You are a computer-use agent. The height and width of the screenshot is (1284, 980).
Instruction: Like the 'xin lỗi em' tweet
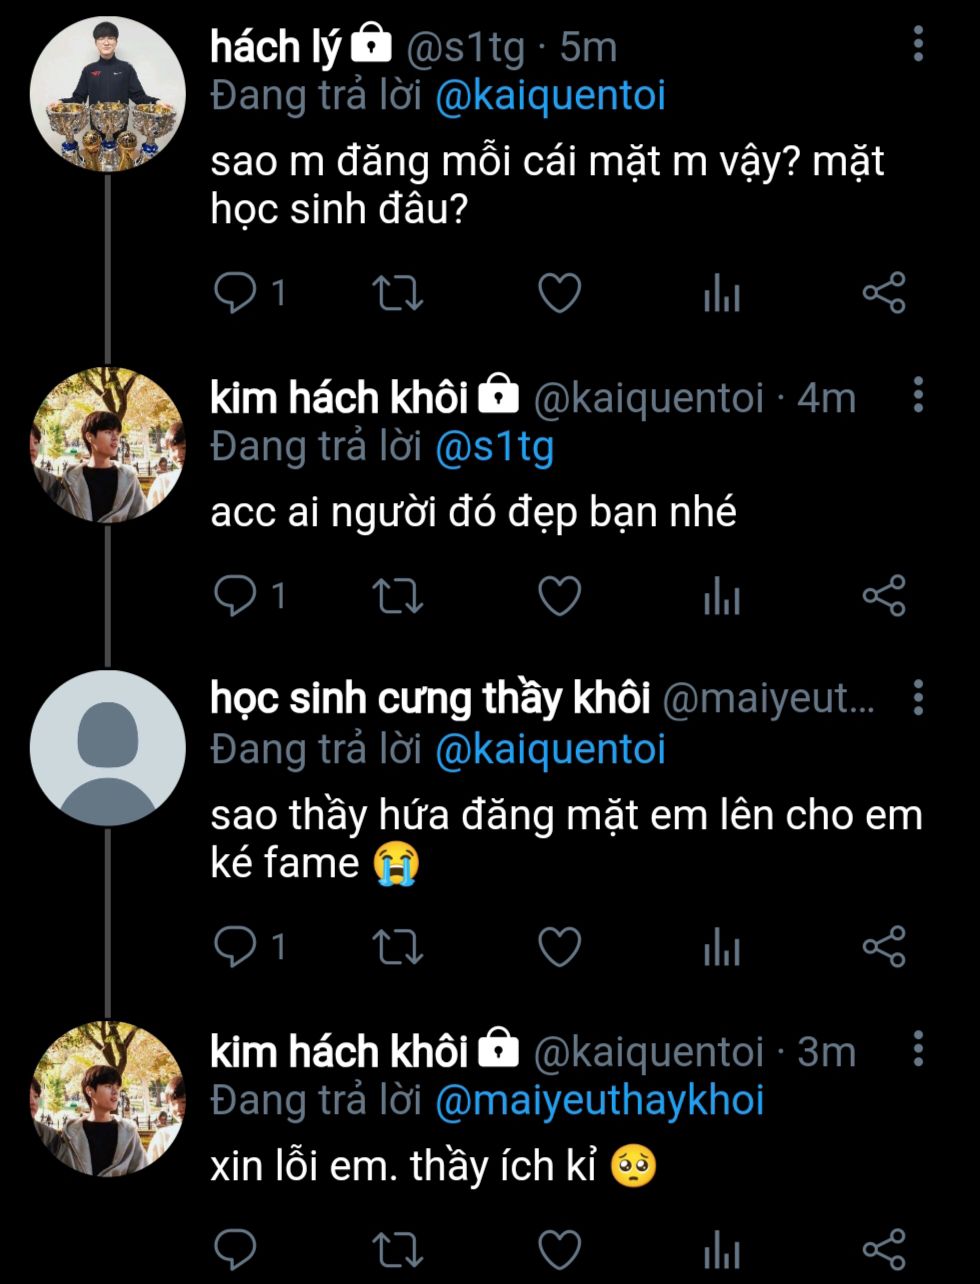559,1249
